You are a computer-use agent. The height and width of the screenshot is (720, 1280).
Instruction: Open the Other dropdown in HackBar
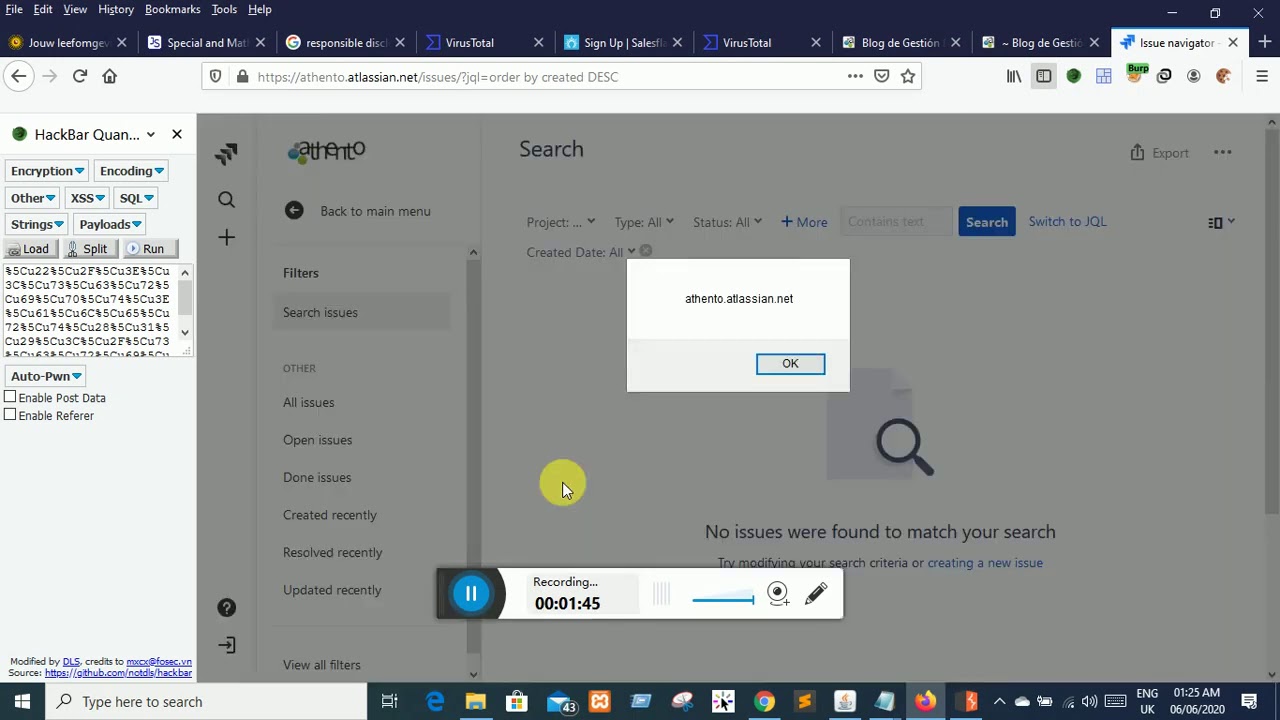pos(32,198)
